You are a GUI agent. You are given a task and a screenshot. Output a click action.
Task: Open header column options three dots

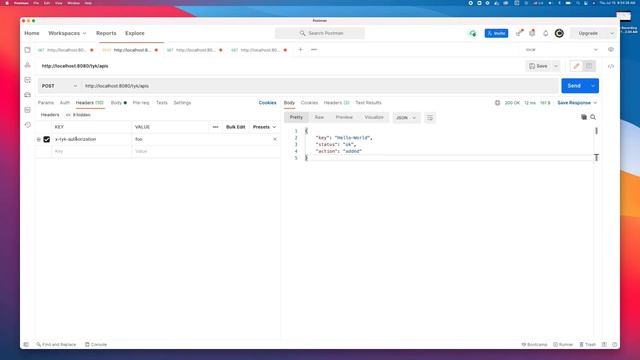[x=216, y=127]
